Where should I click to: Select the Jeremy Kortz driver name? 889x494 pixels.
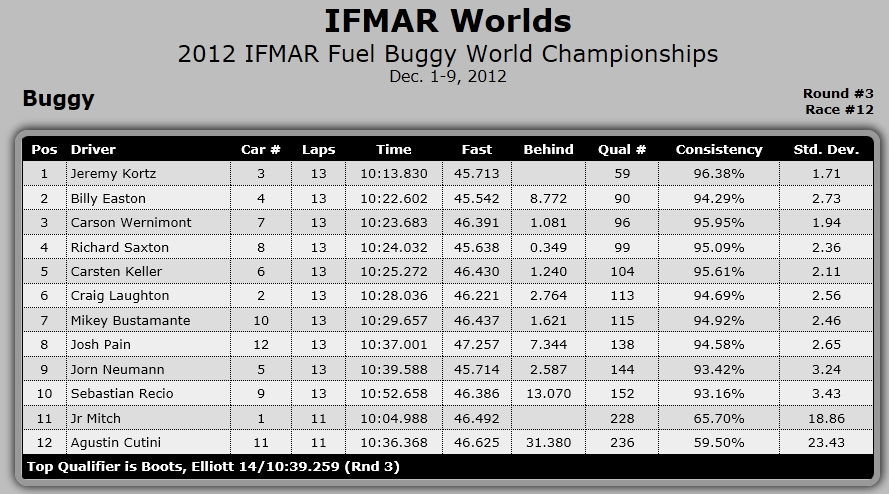(113, 174)
